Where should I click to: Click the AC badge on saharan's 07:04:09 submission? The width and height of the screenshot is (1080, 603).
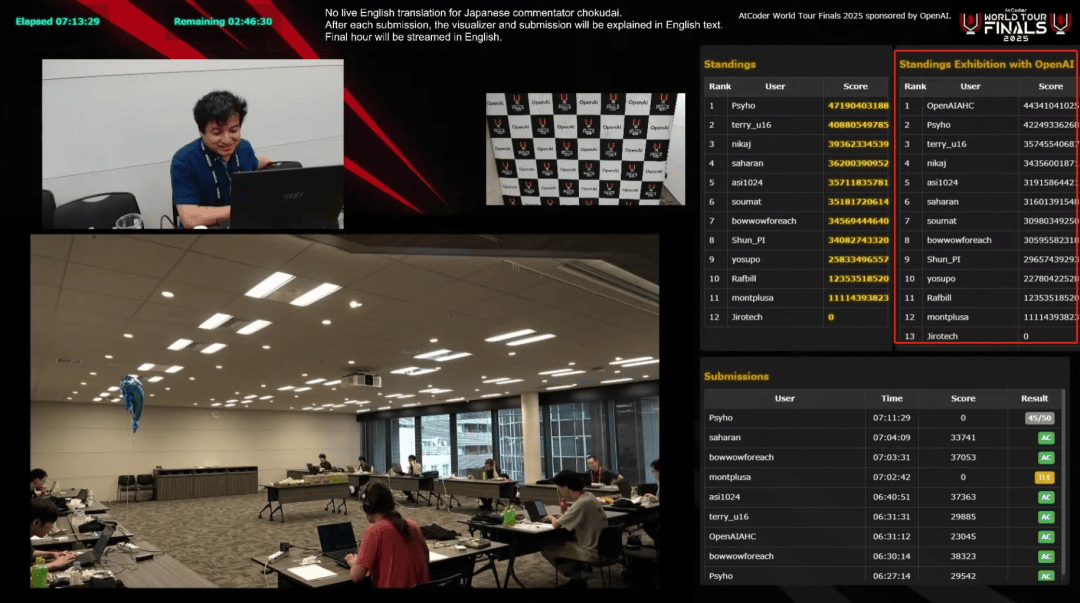pyautogui.click(x=1046, y=438)
